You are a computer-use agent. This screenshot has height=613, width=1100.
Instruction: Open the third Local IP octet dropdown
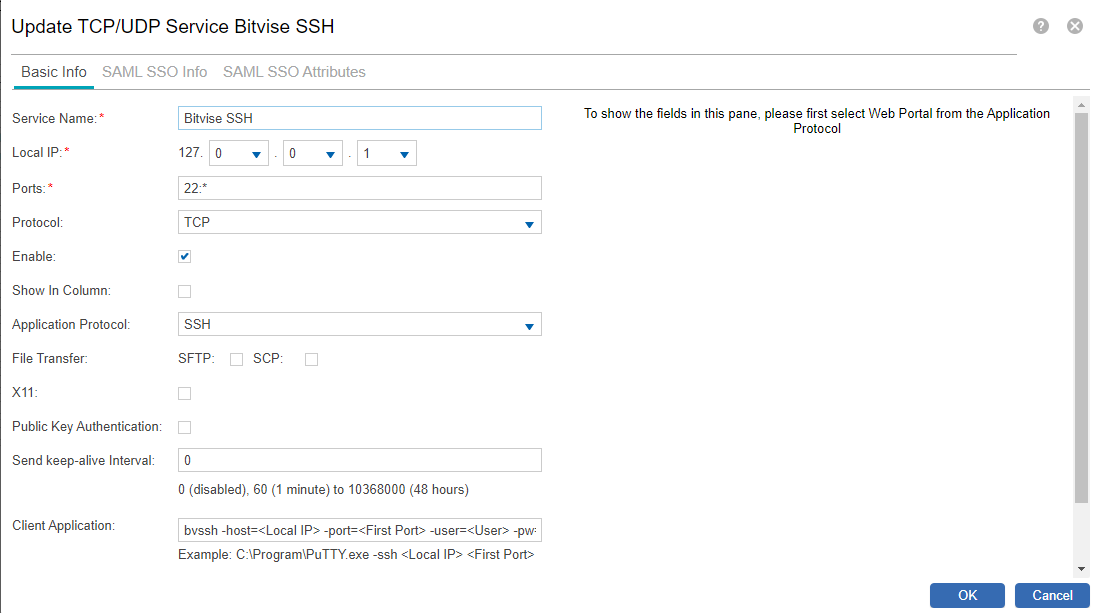313,153
